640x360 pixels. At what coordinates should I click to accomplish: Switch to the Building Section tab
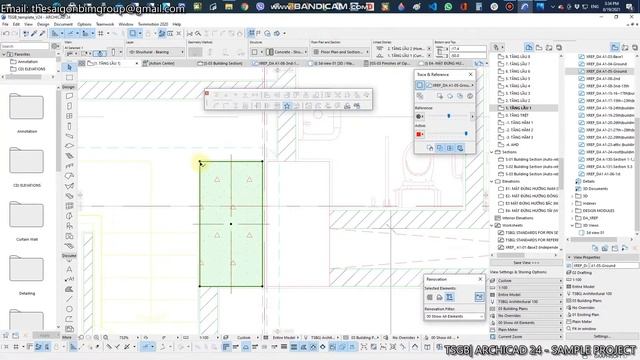pyautogui.click(x=220, y=63)
